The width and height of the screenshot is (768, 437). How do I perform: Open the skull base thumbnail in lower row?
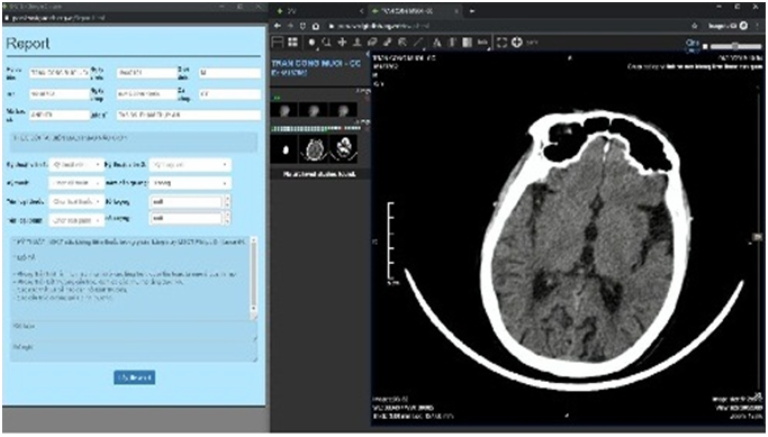(344, 149)
